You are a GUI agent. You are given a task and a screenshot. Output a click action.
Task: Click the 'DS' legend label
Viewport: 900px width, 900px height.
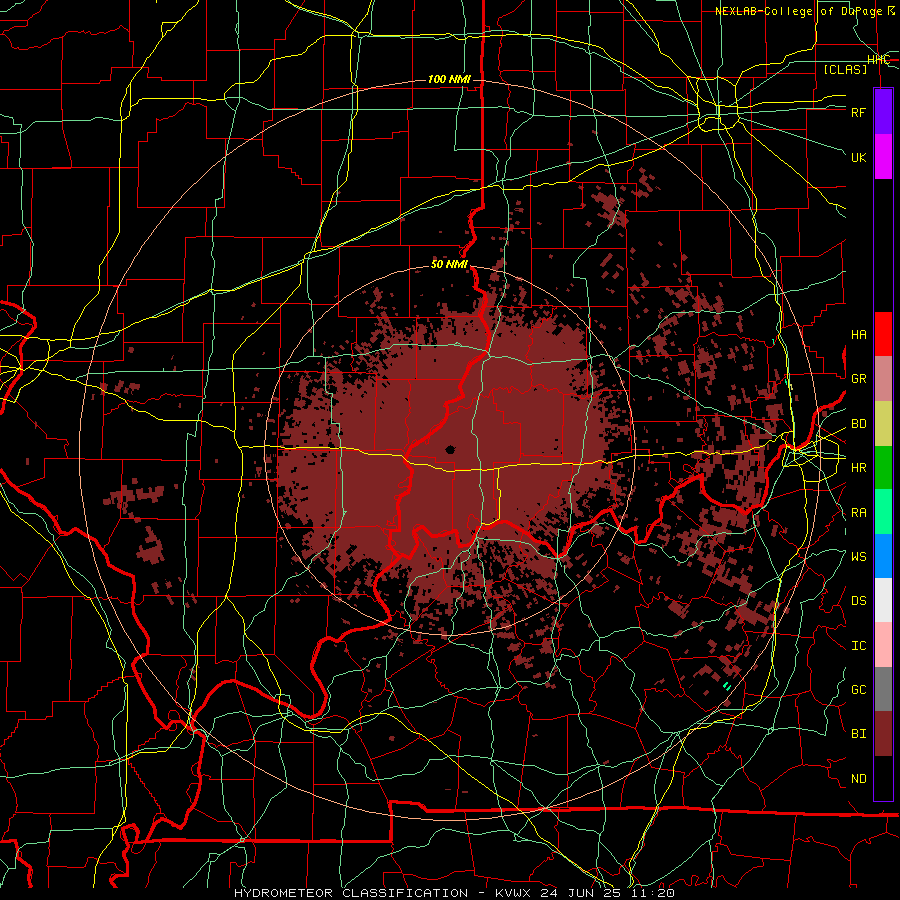point(859,601)
